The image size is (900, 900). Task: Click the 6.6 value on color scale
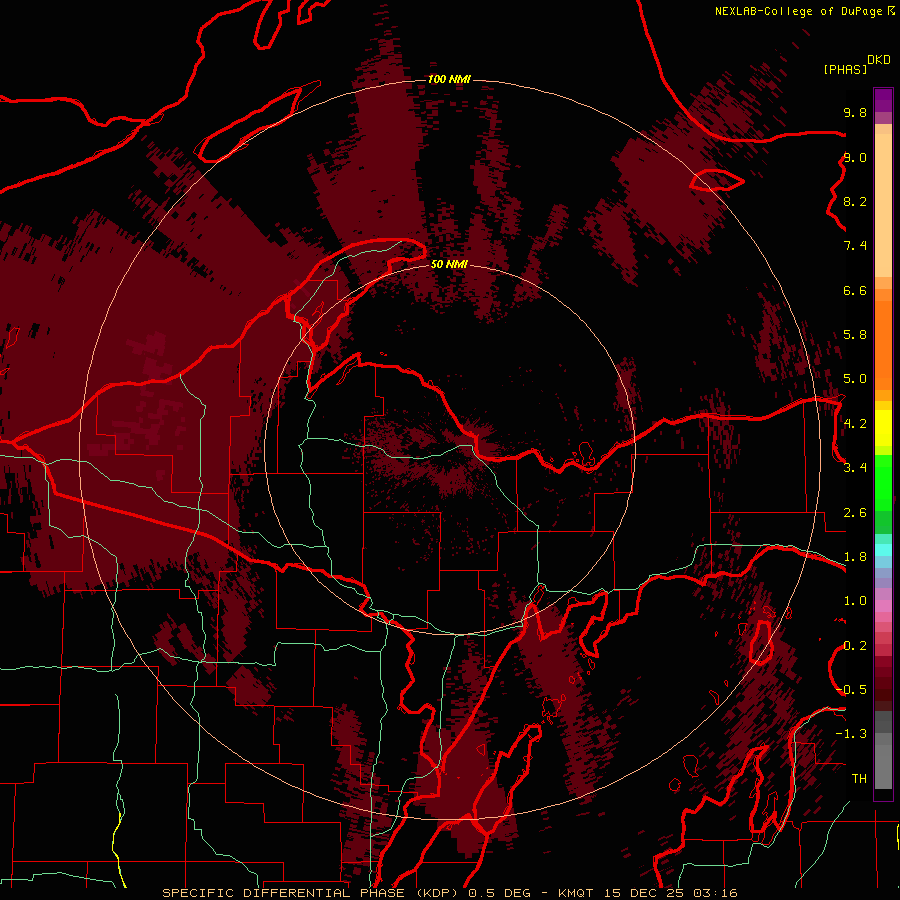click(x=855, y=290)
